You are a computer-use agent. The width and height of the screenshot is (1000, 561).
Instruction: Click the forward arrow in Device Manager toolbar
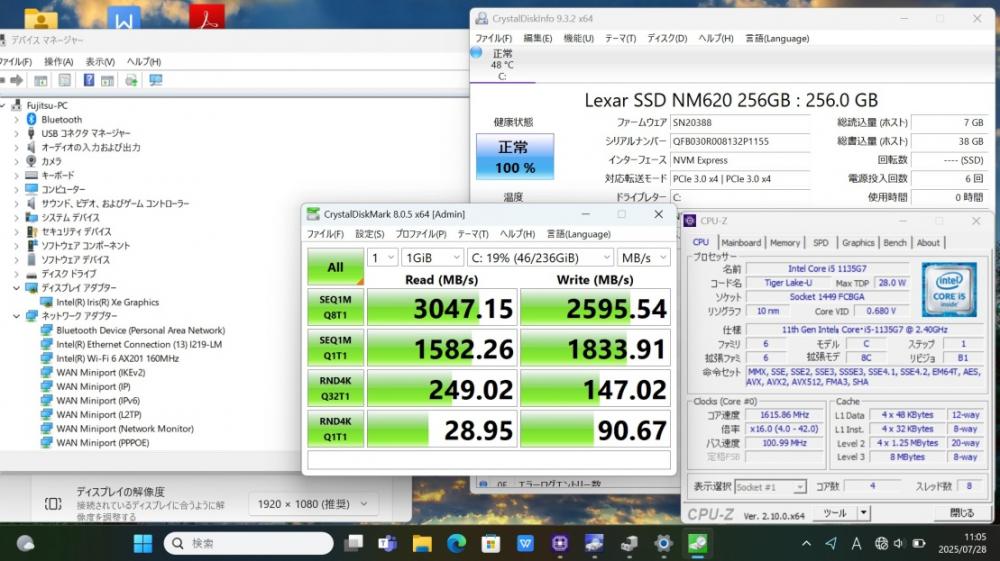(x=17, y=80)
